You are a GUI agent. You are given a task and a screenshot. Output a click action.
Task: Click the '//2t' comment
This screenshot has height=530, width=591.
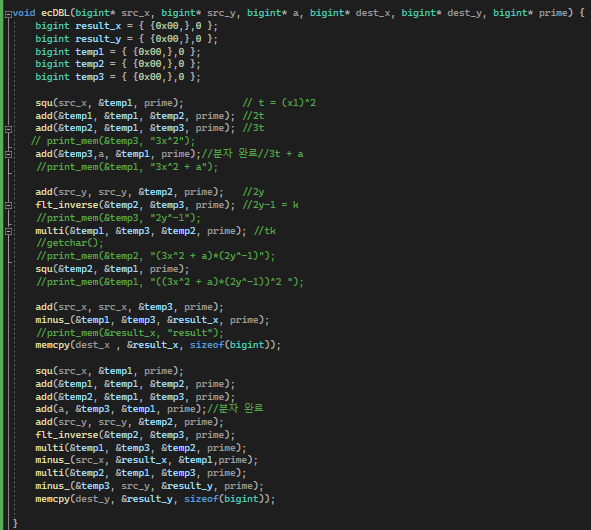click(x=253, y=116)
